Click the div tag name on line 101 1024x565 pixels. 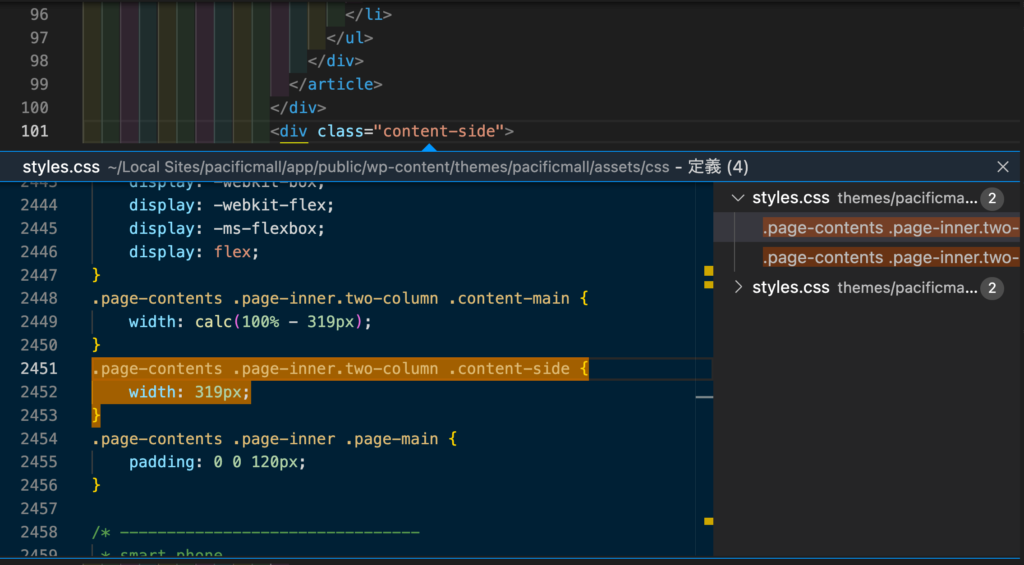(x=294, y=131)
